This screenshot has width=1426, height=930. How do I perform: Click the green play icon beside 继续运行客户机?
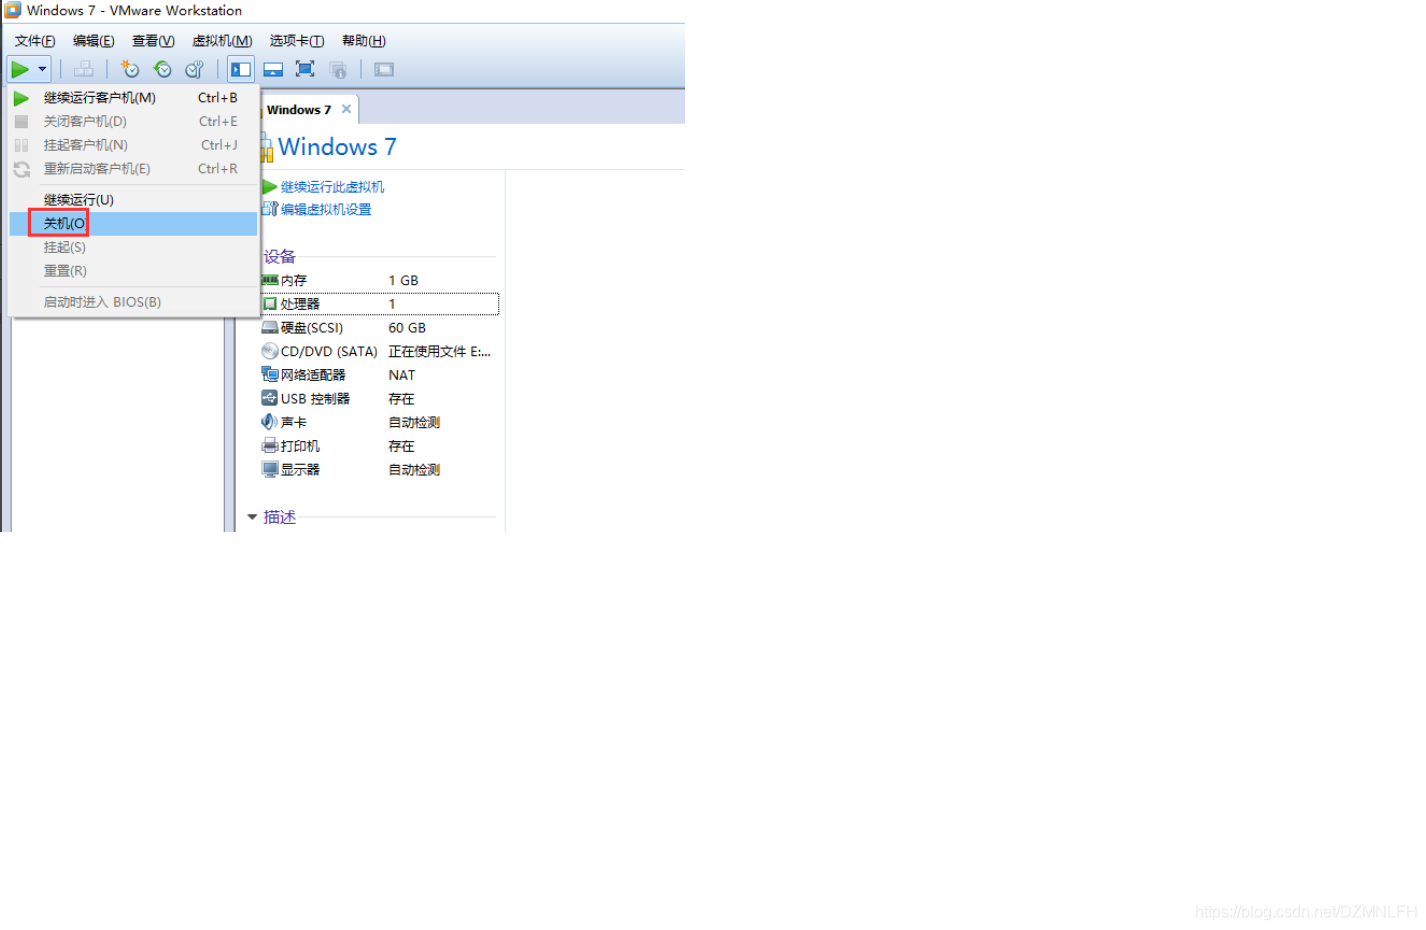pyautogui.click(x=21, y=98)
